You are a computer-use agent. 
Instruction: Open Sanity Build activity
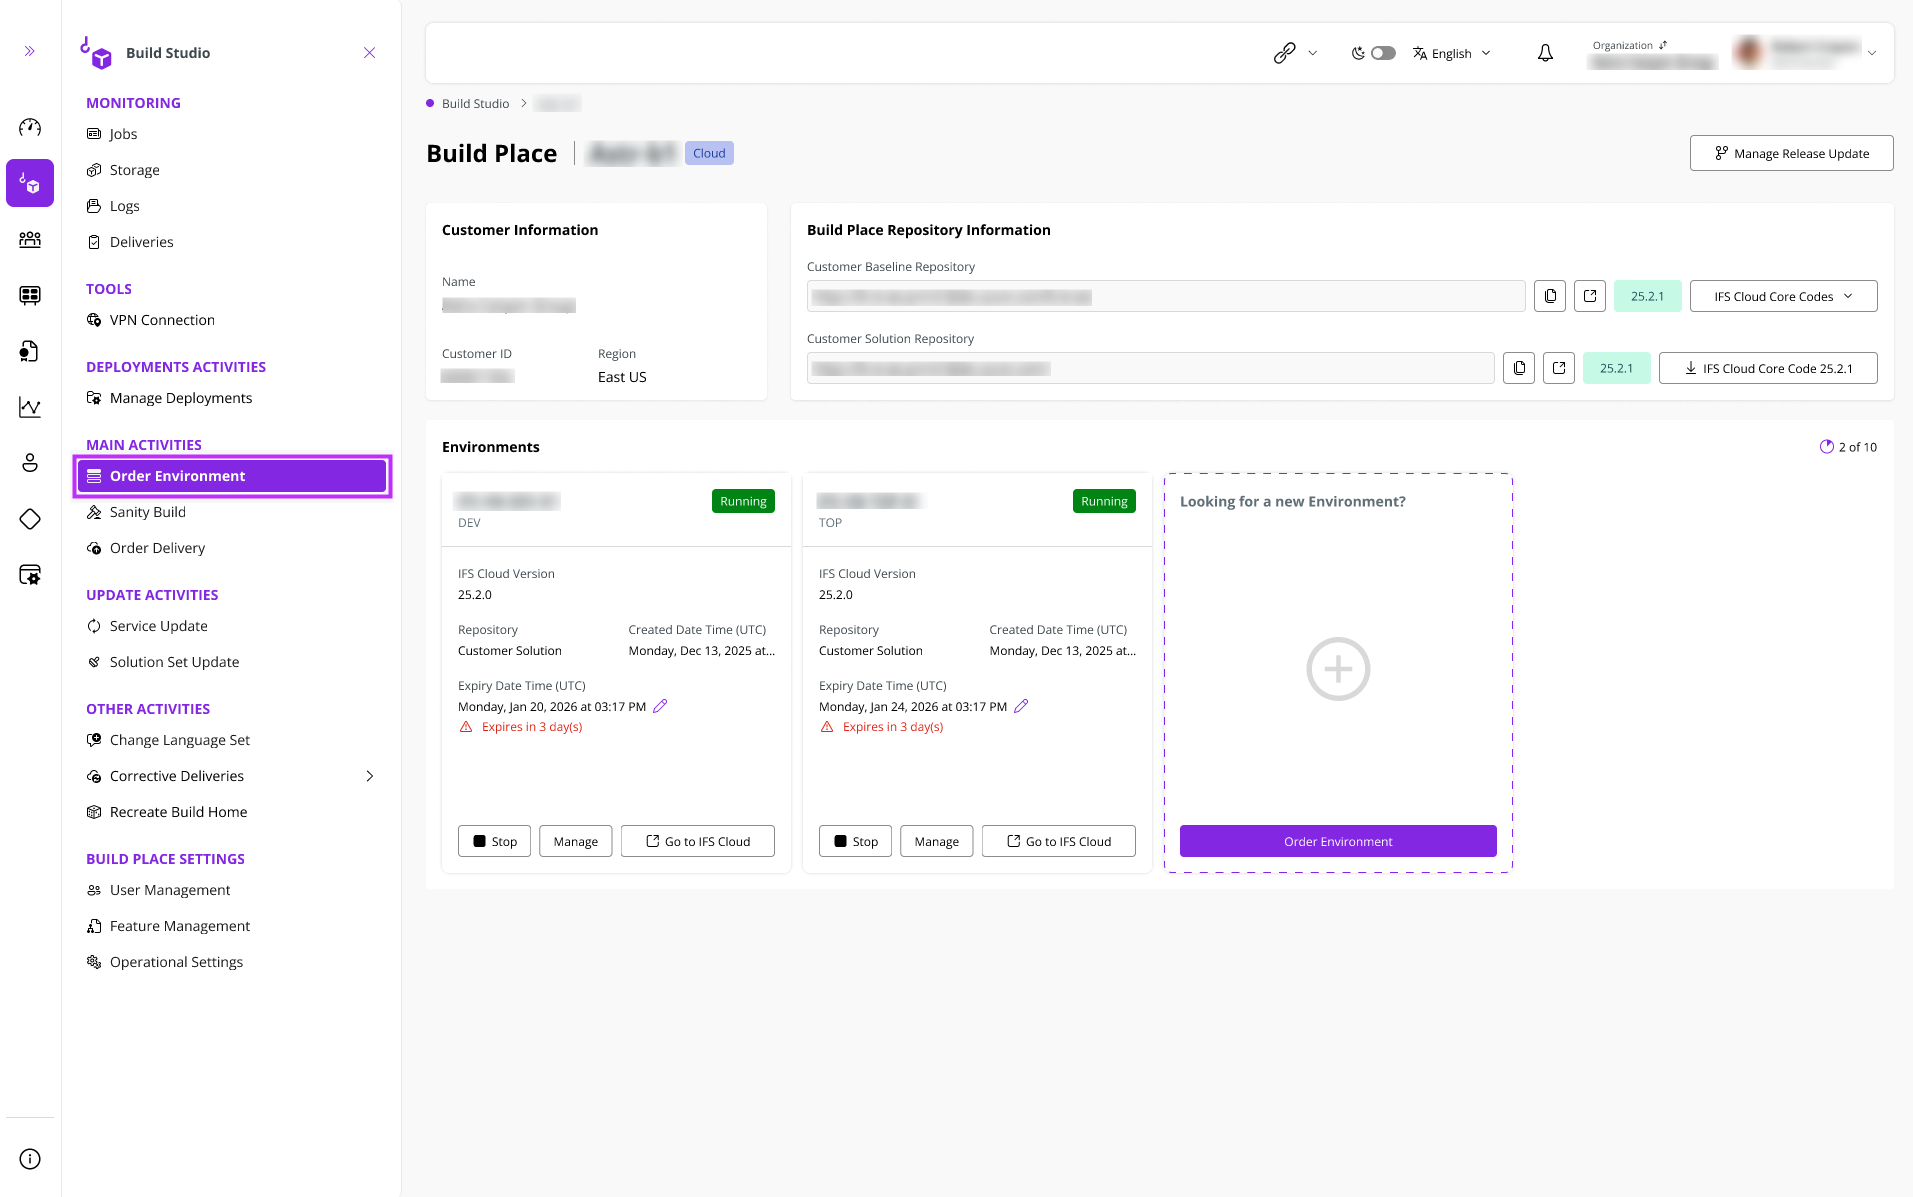click(x=147, y=512)
